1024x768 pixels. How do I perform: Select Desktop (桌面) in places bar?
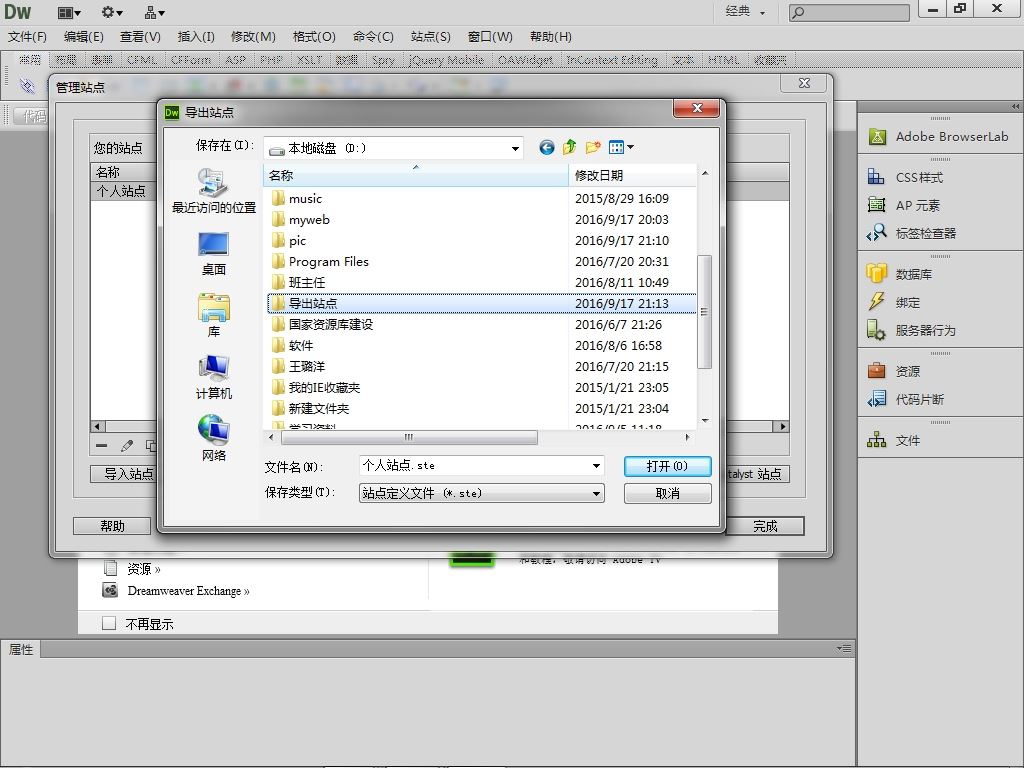tap(214, 255)
